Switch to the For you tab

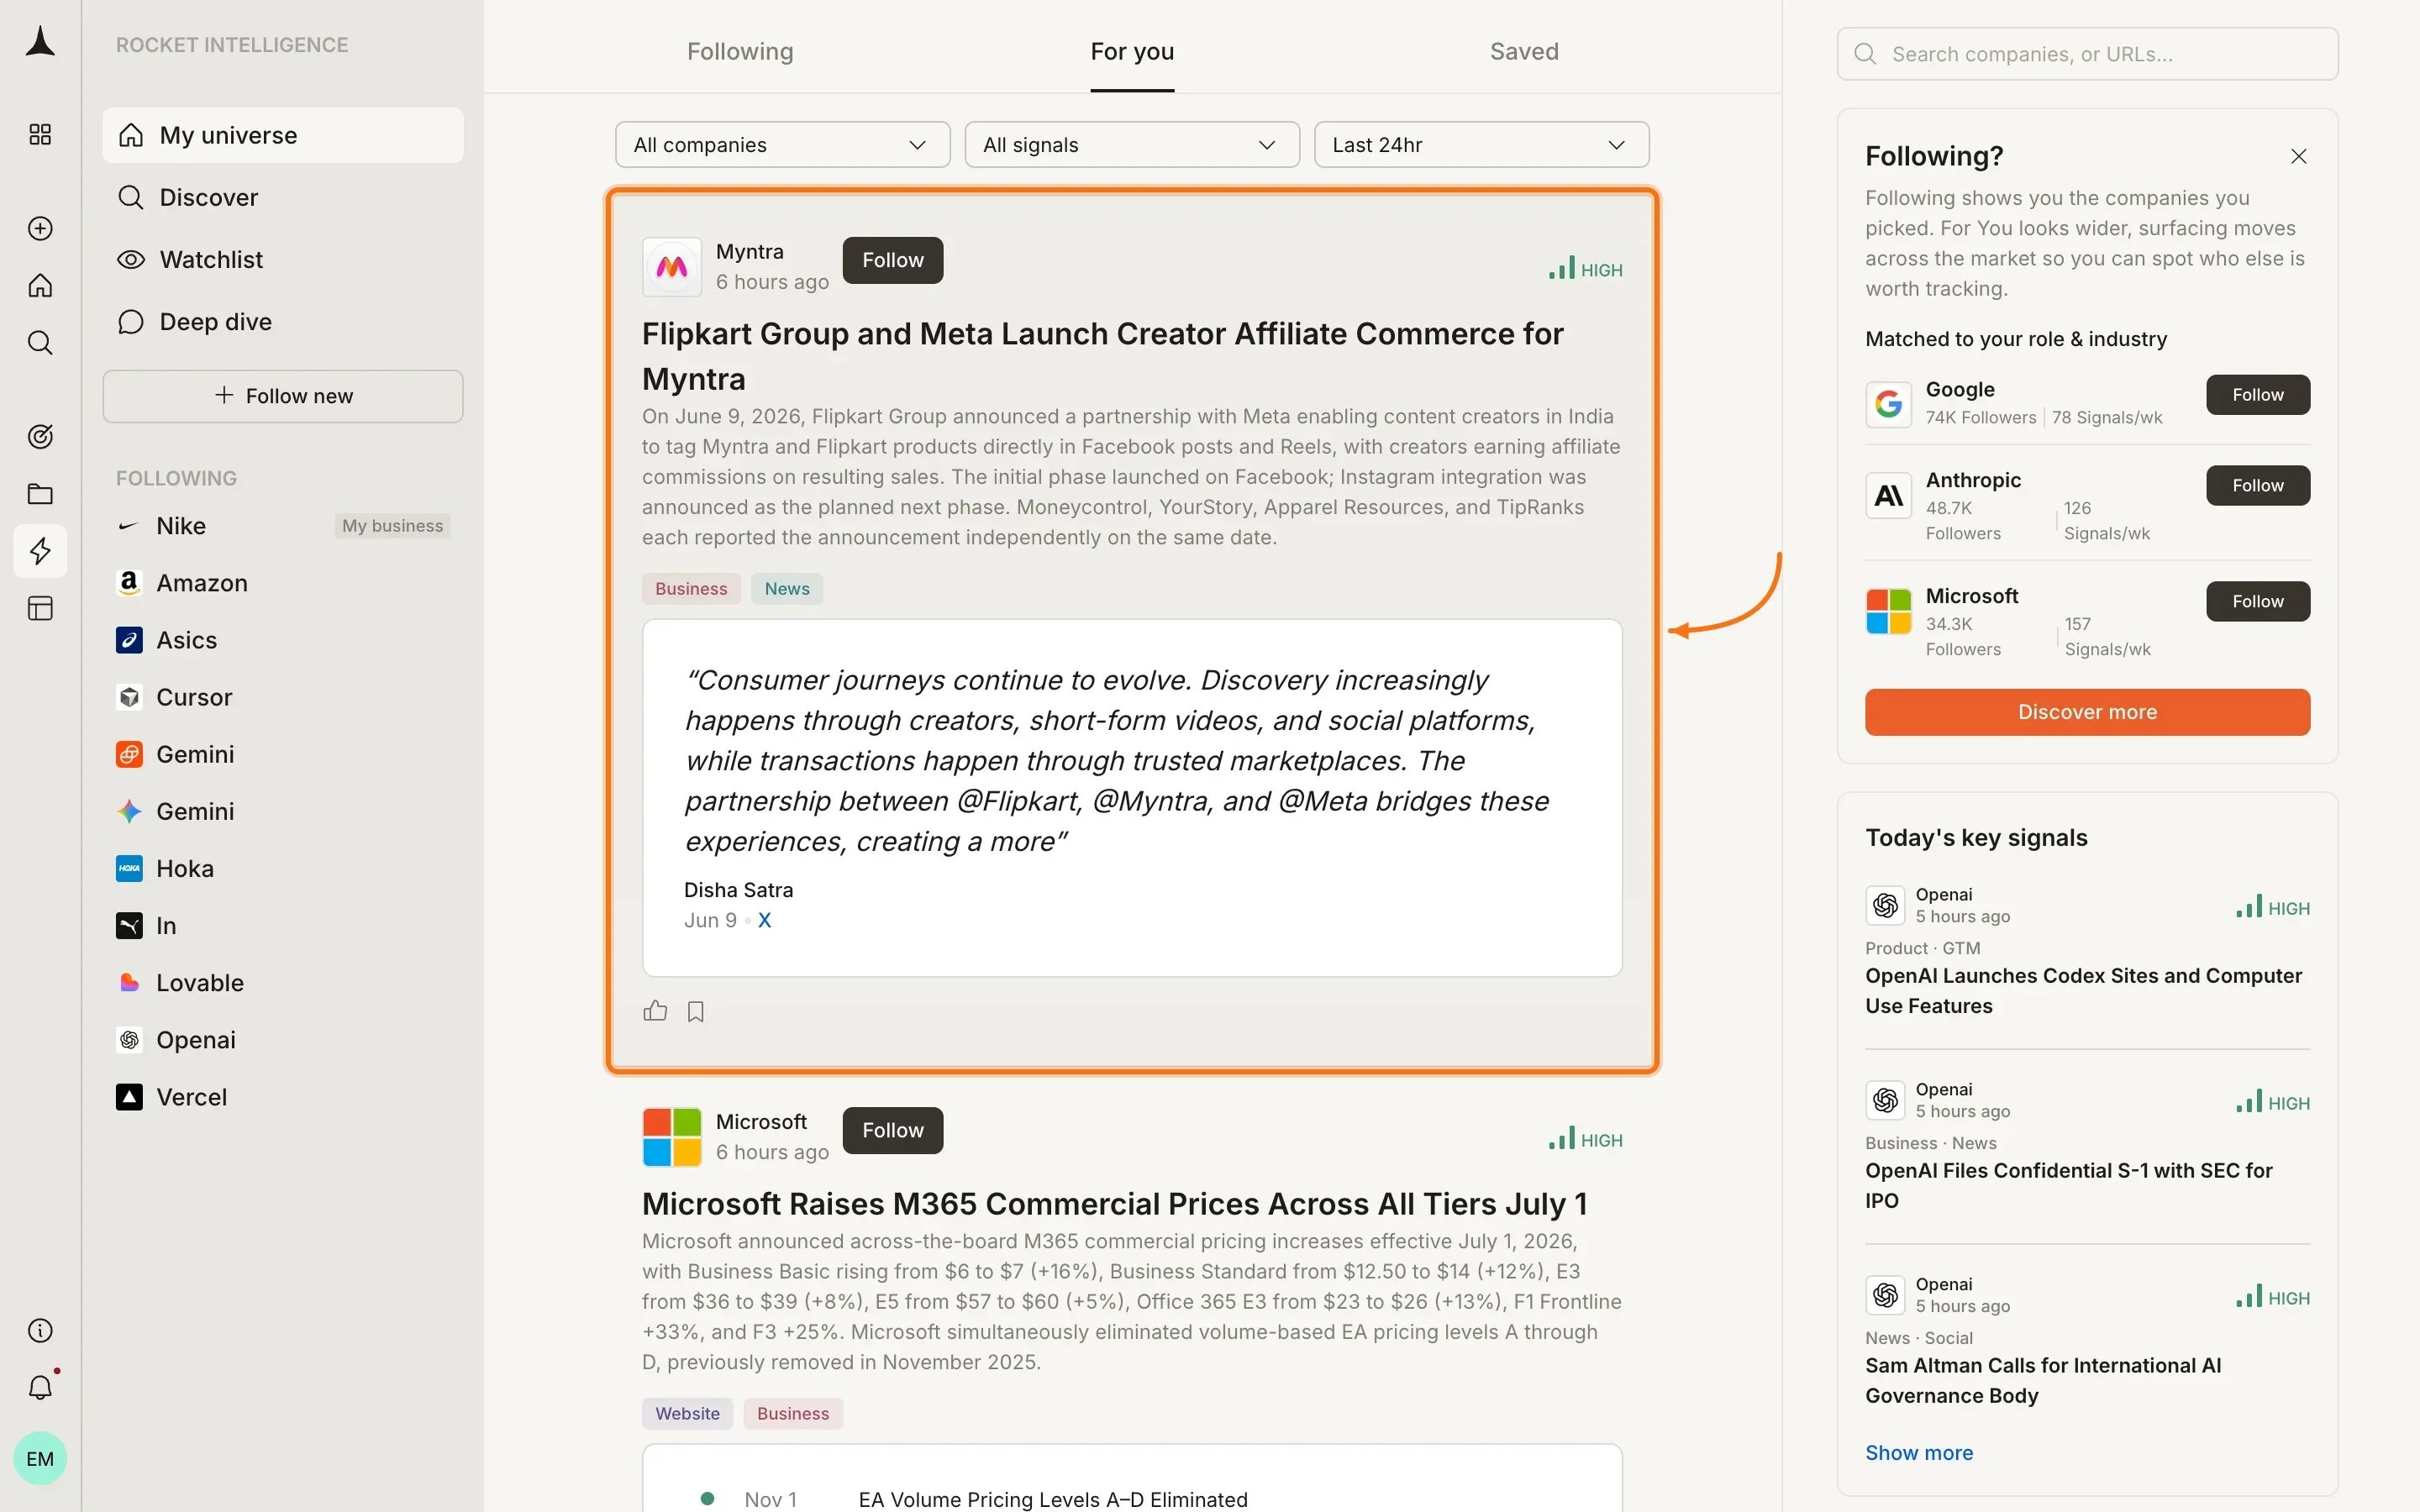pos(1132,51)
